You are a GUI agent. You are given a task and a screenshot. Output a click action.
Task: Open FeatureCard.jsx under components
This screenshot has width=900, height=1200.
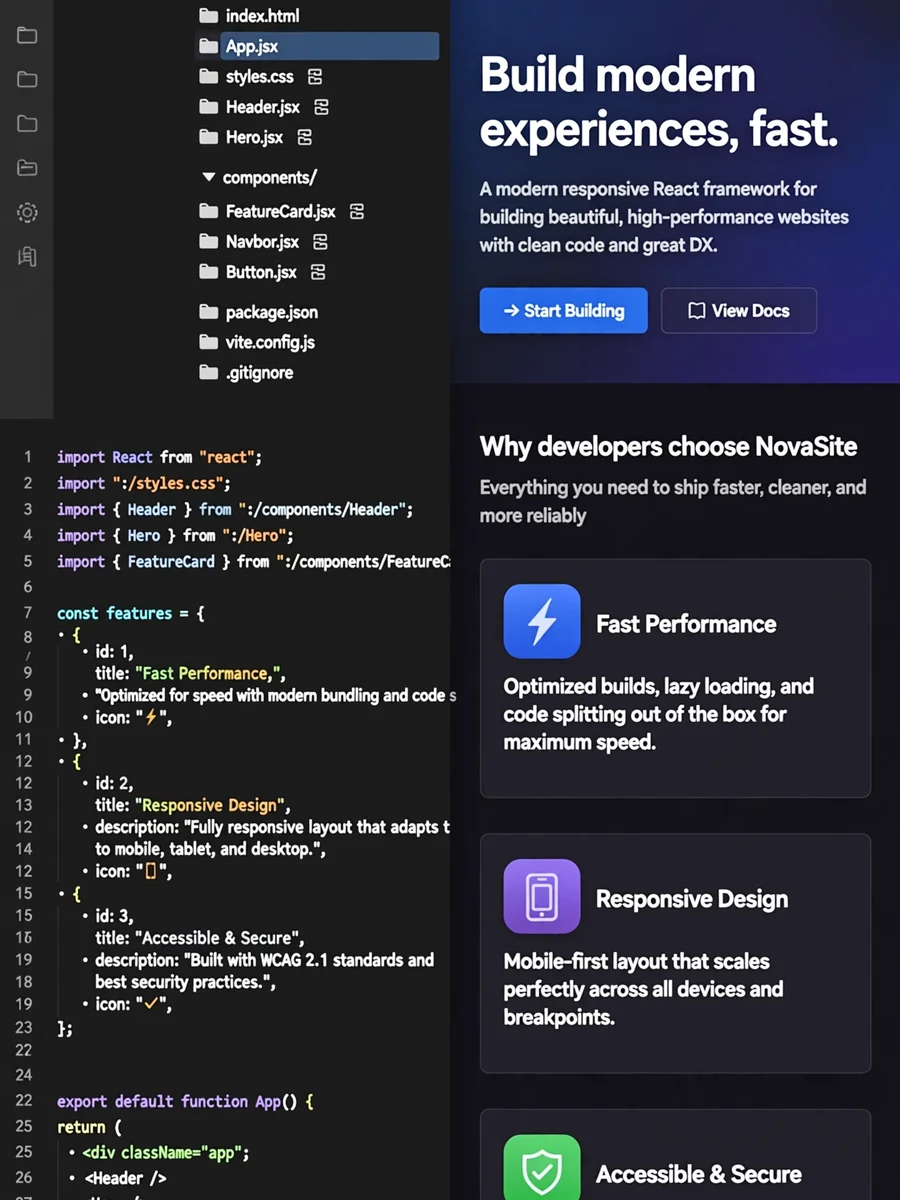coord(281,212)
